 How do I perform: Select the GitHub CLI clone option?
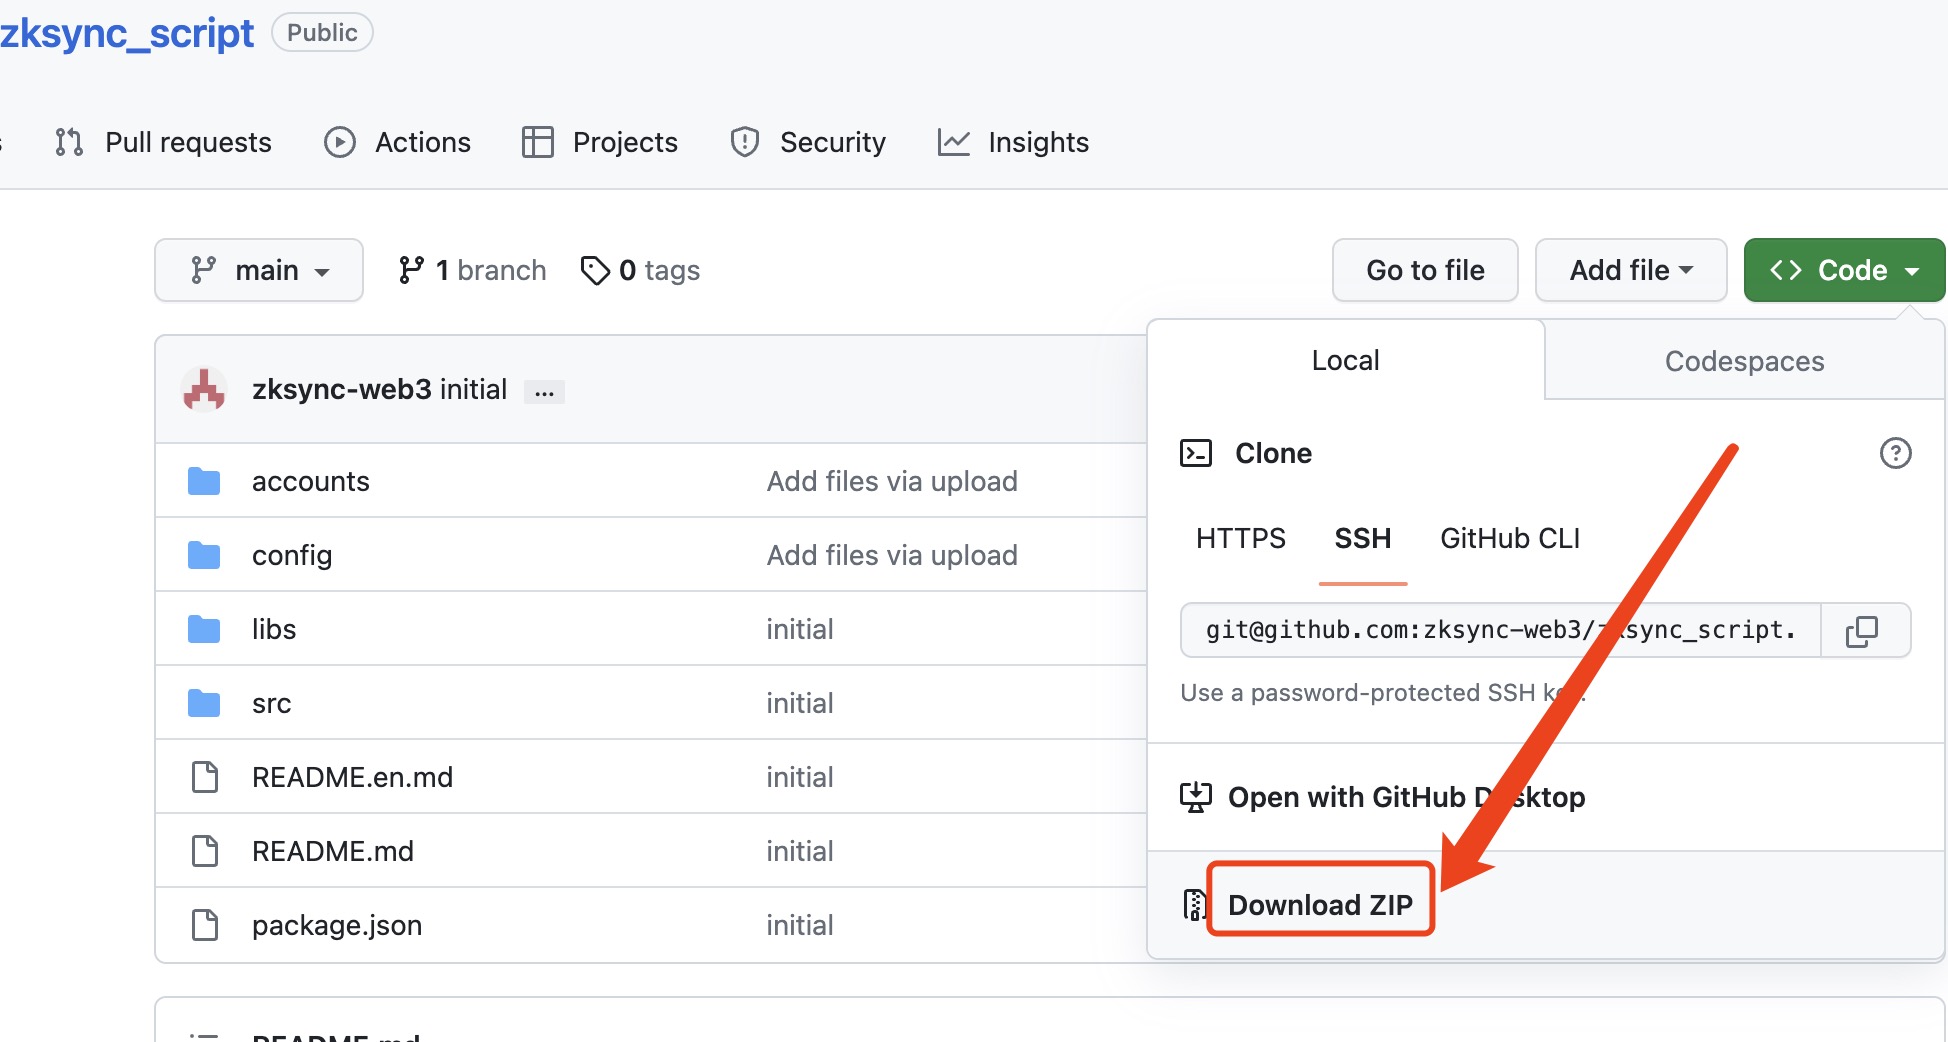pos(1510,538)
